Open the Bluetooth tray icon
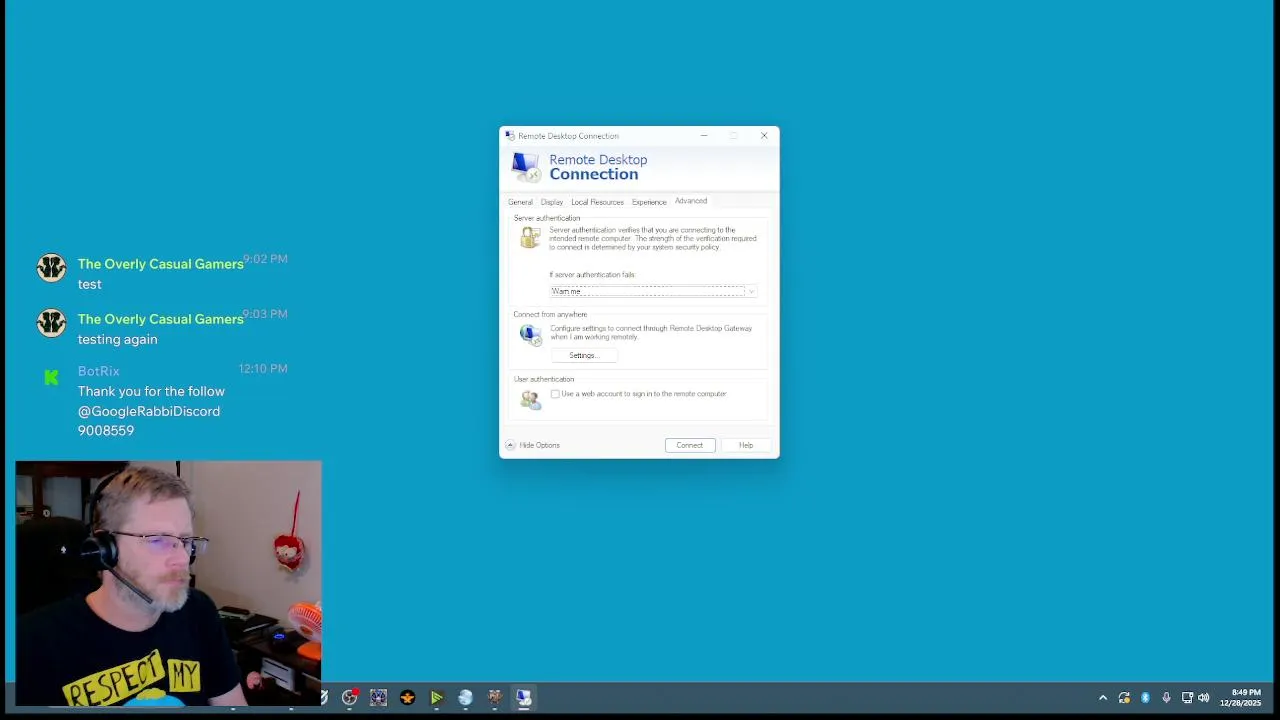 (1145, 698)
